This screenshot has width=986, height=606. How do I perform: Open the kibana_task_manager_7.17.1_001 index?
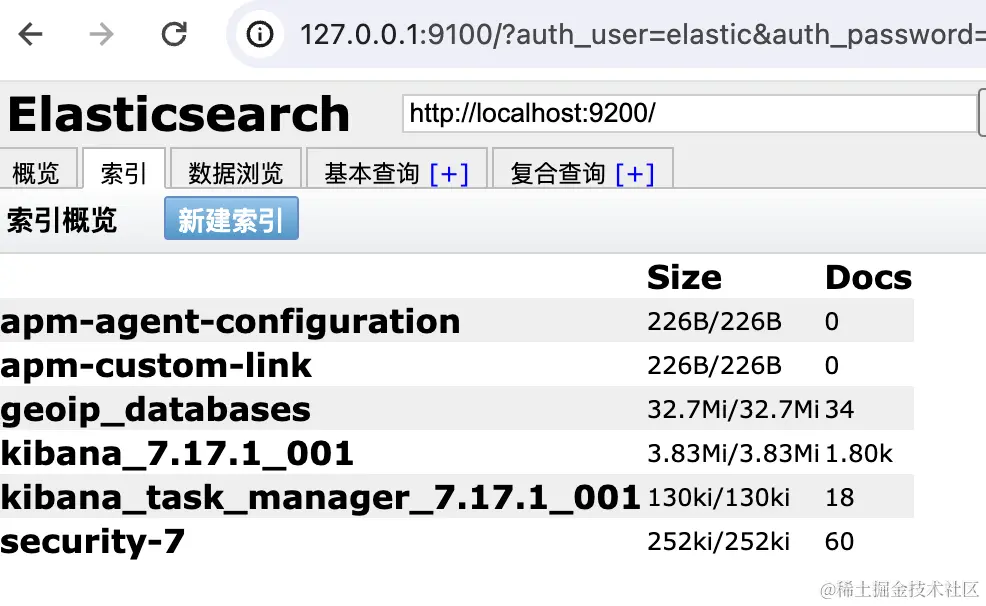click(320, 498)
